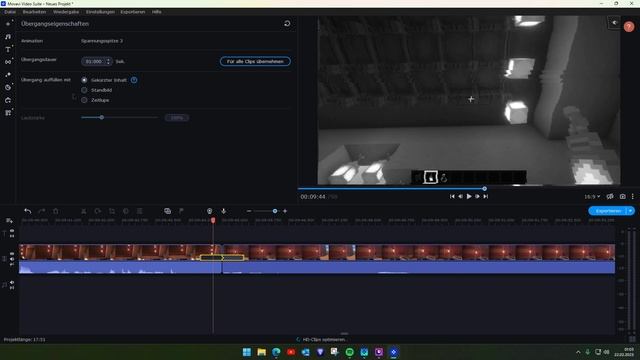
Task: Open the Effects tab with magic wand
Action: tap(8, 75)
